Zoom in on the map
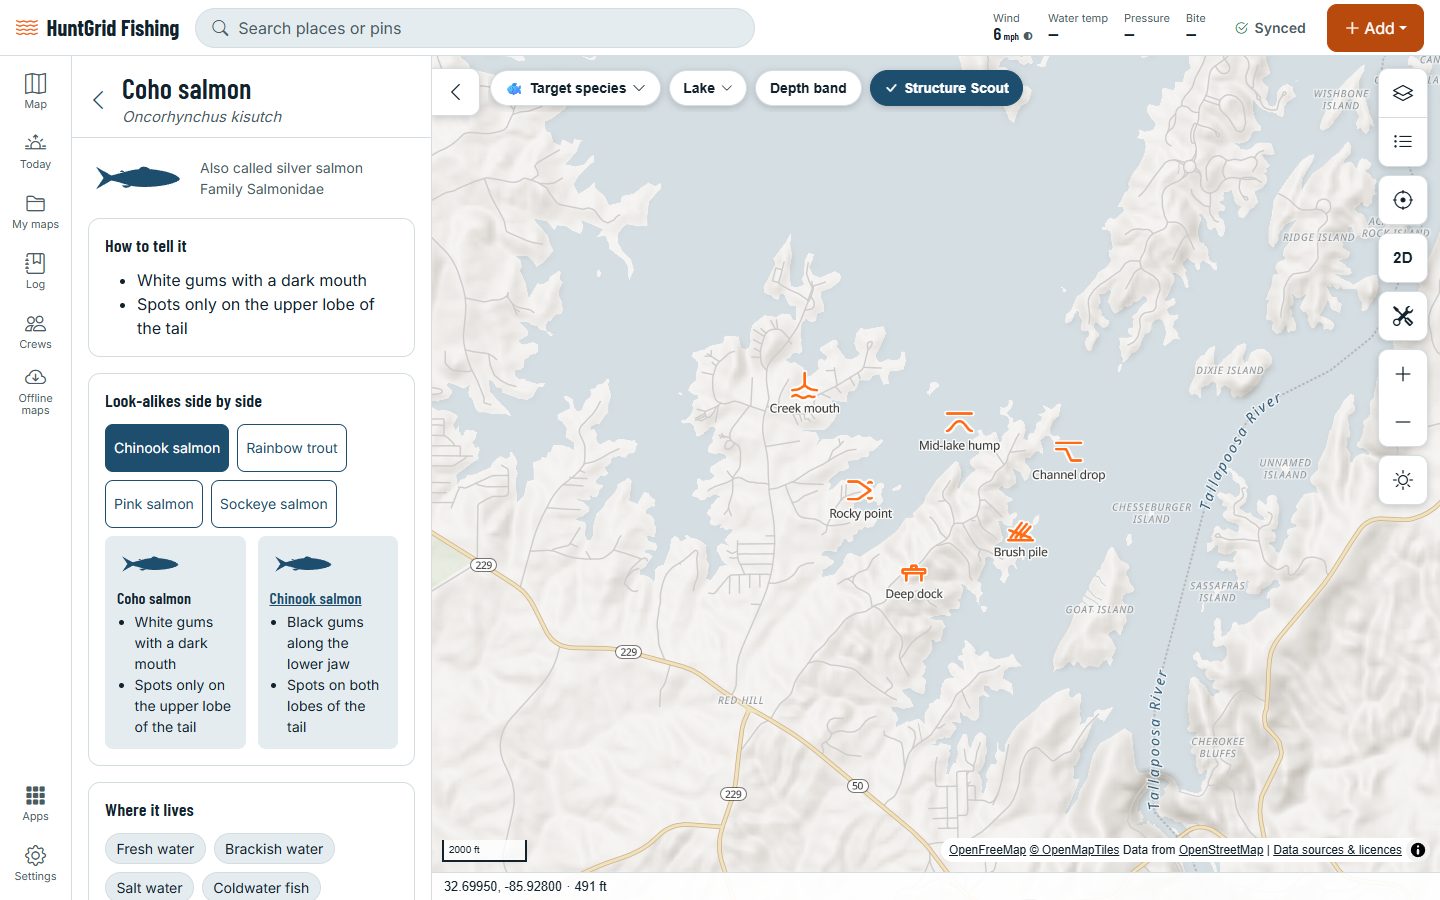The height and width of the screenshot is (900, 1440). [x=1403, y=374]
